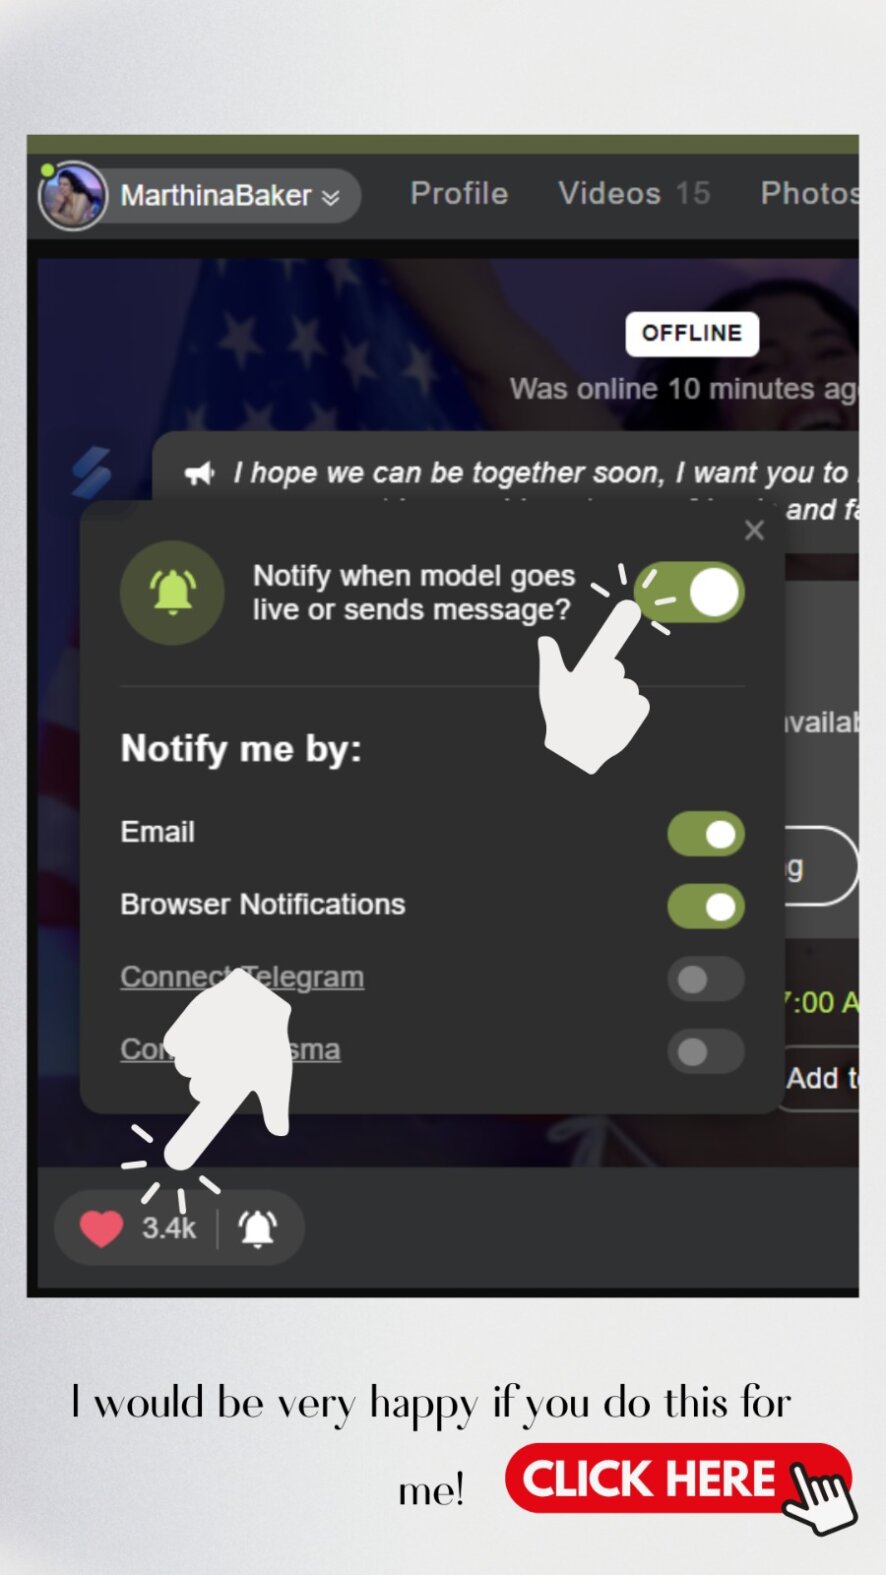The width and height of the screenshot is (886, 1575).
Task: Click the 3.4k likes count
Action: [x=168, y=1228]
